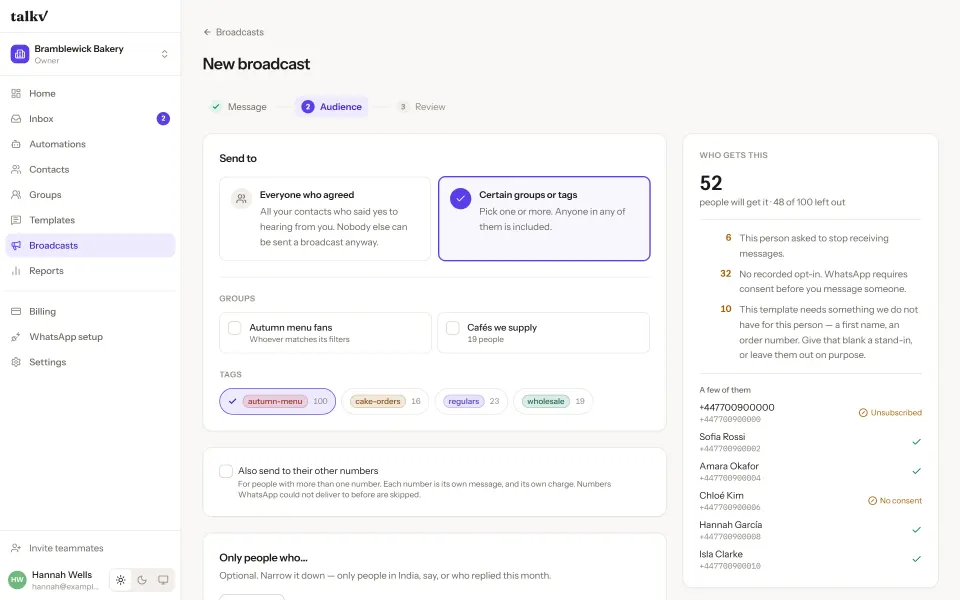The height and width of the screenshot is (600, 960).
Task: Select the Audience step
Action: [331, 107]
